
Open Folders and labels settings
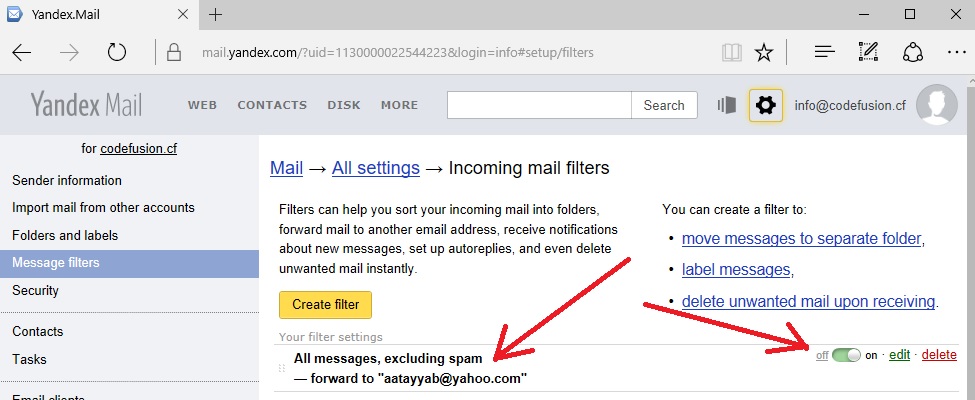click(x=65, y=235)
